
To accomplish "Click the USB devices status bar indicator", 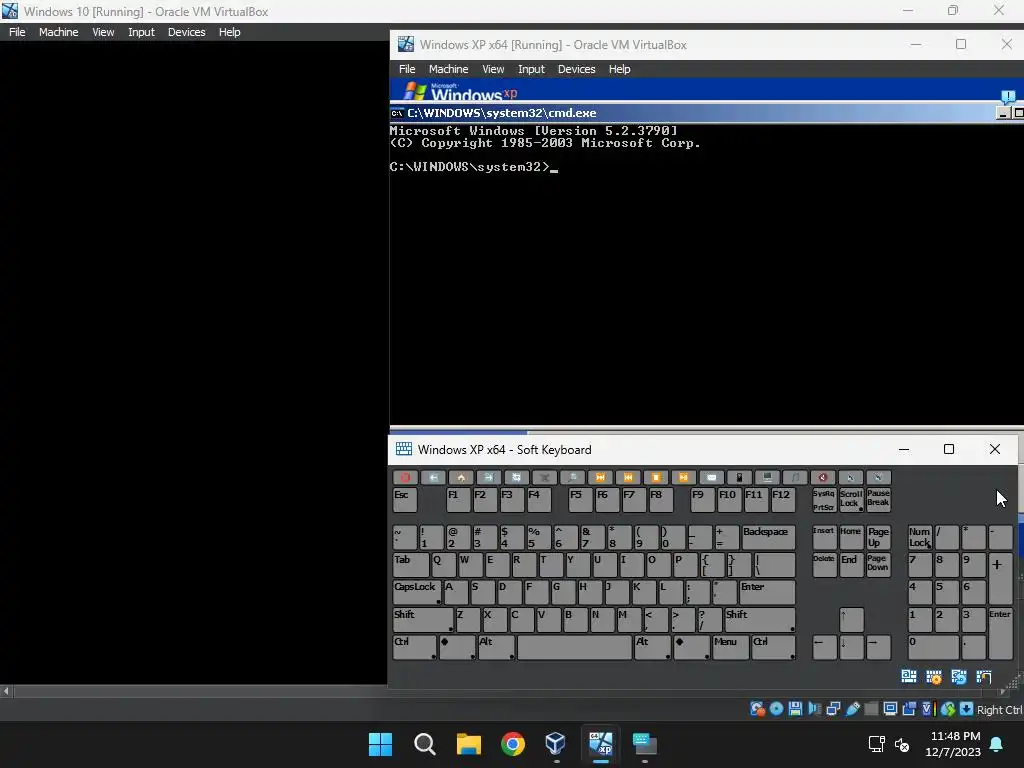I will coord(852,709).
